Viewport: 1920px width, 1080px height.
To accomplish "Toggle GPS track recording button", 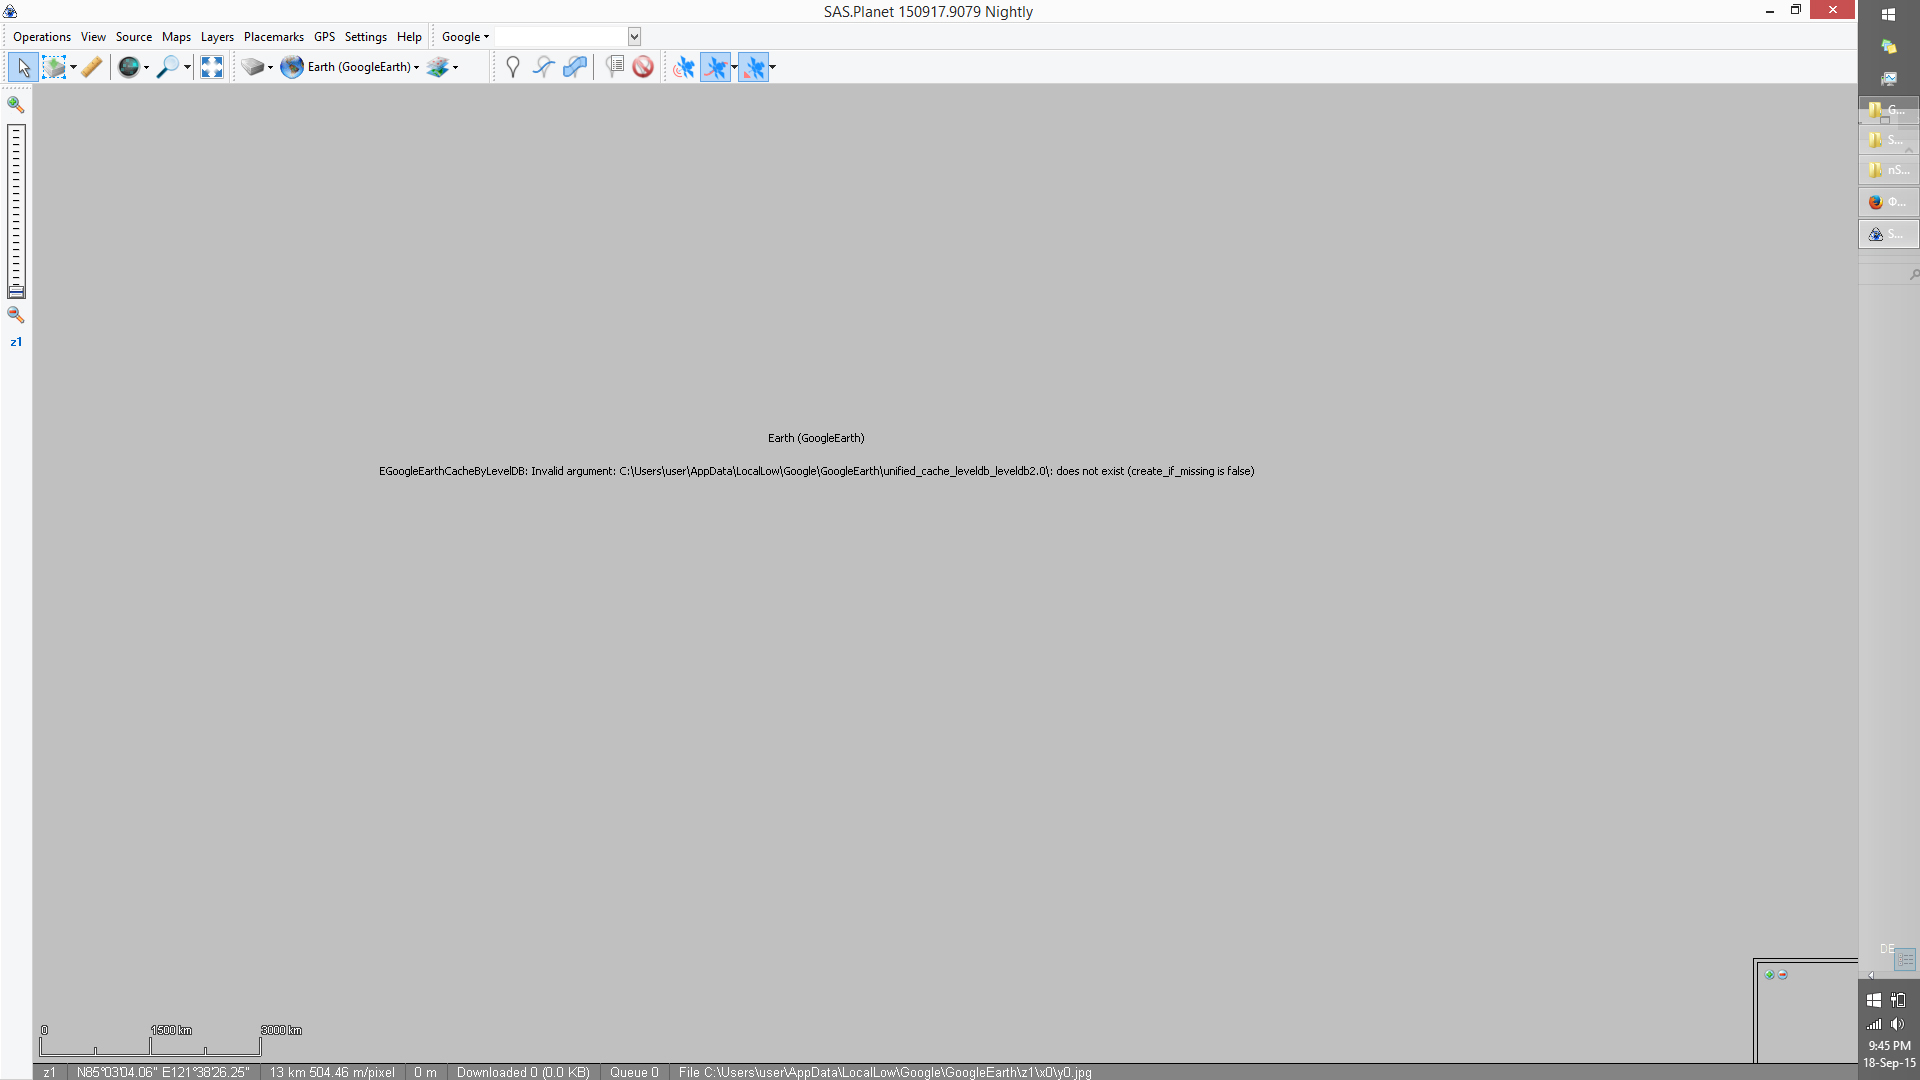I will tap(715, 67).
